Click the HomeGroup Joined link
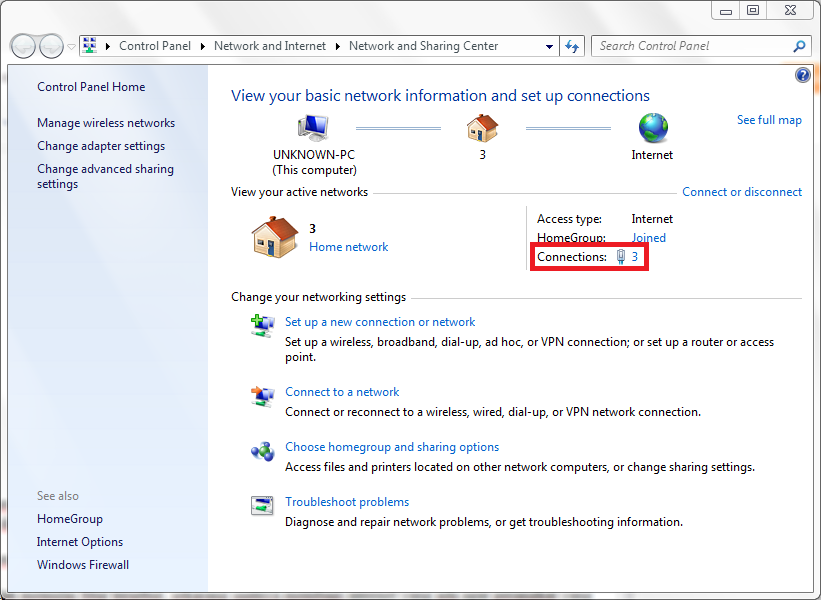Image resolution: width=821 pixels, height=600 pixels. pos(649,238)
